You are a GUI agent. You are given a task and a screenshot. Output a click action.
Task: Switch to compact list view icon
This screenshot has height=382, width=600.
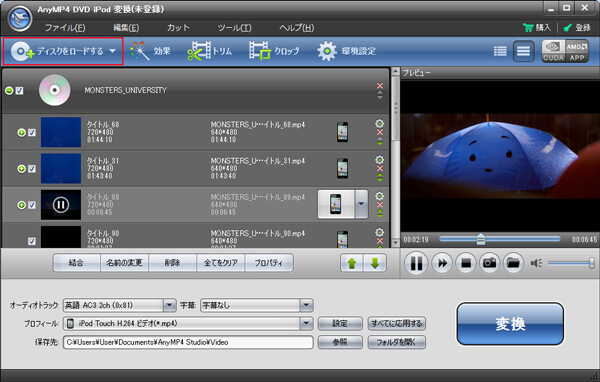(500, 51)
